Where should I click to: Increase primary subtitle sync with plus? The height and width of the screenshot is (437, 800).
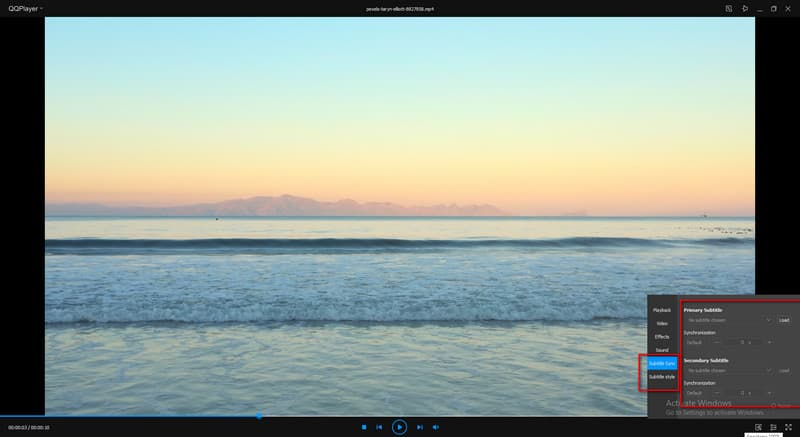[x=769, y=342]
